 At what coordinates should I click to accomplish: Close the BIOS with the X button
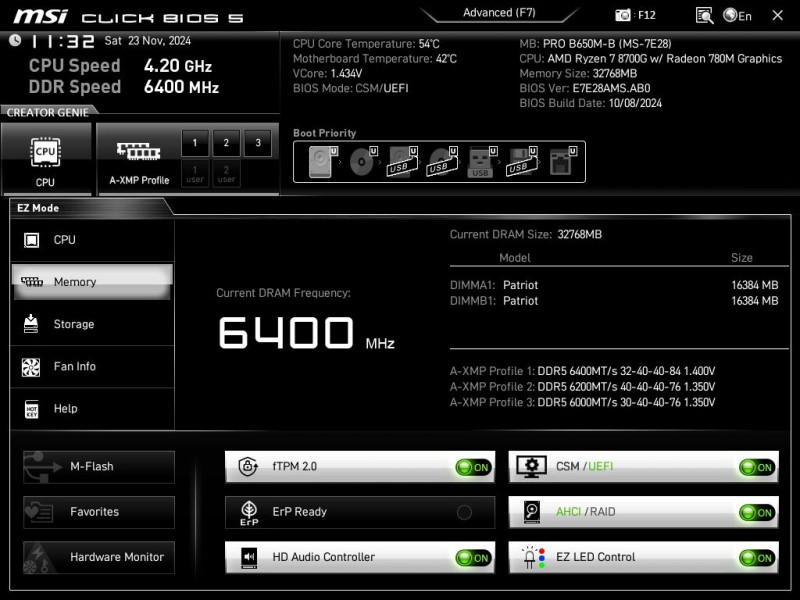(778, 15)
